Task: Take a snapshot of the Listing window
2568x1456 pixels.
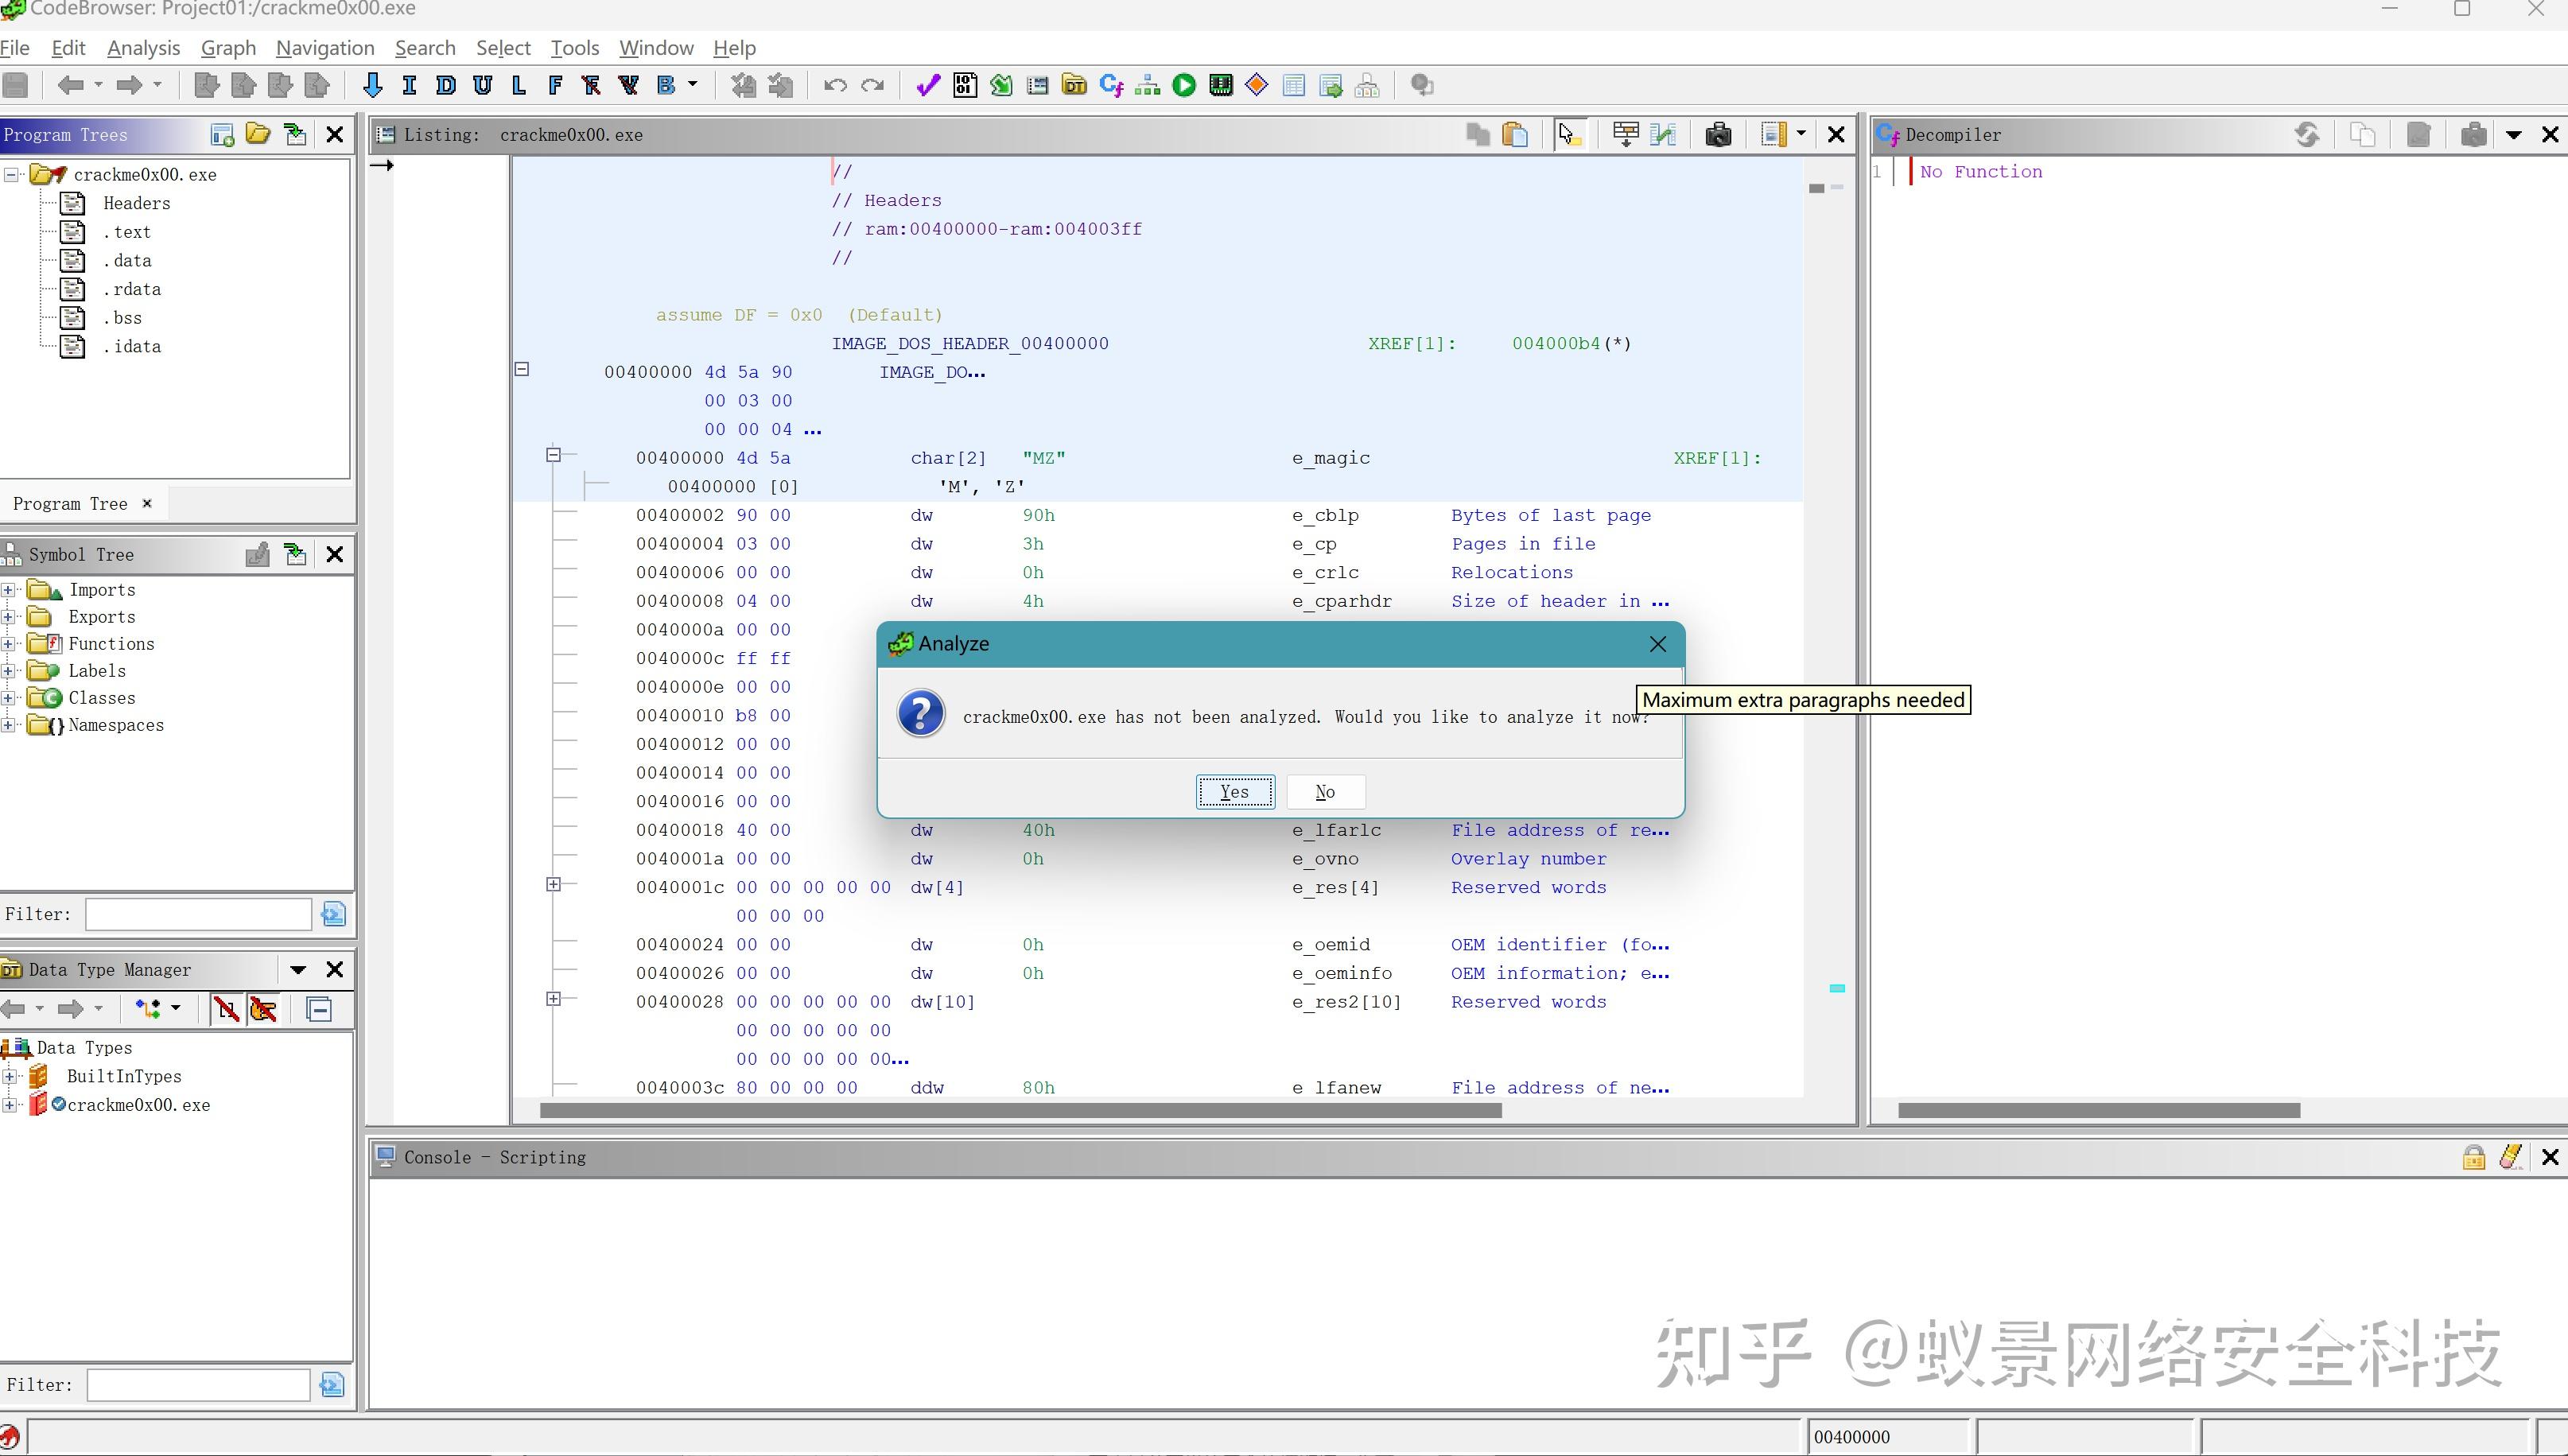Action: click(x=1719, y=133)
